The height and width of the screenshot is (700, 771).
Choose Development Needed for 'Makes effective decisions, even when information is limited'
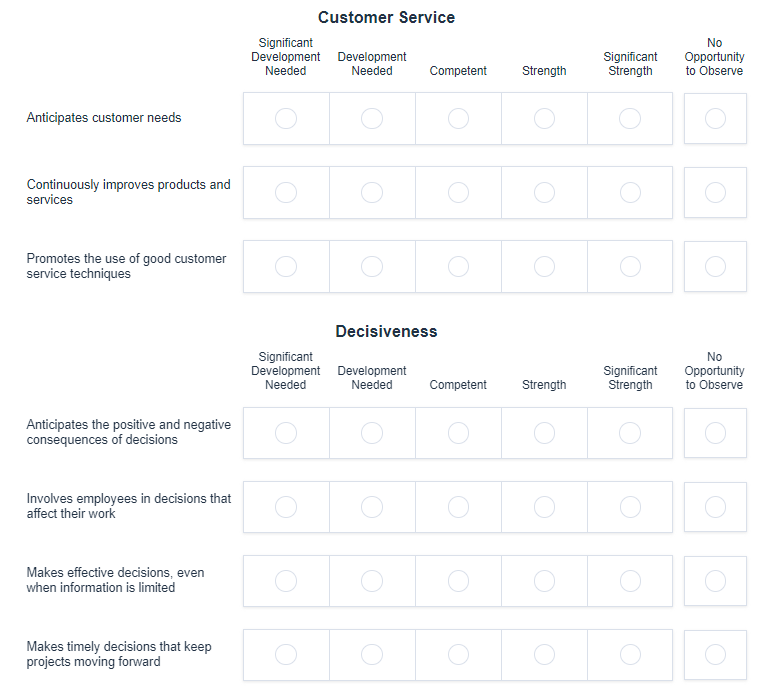click(x=372, y=581)
